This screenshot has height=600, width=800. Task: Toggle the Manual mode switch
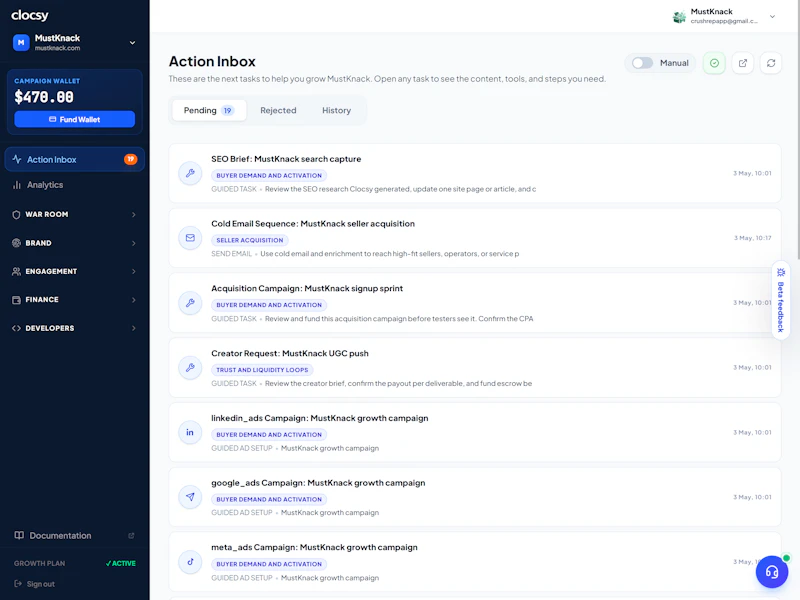(x=642, y=63)
